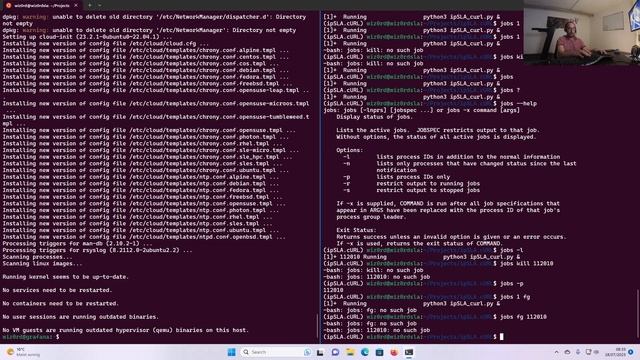Click 'No containers need to be restarted.'

[60, 303]
